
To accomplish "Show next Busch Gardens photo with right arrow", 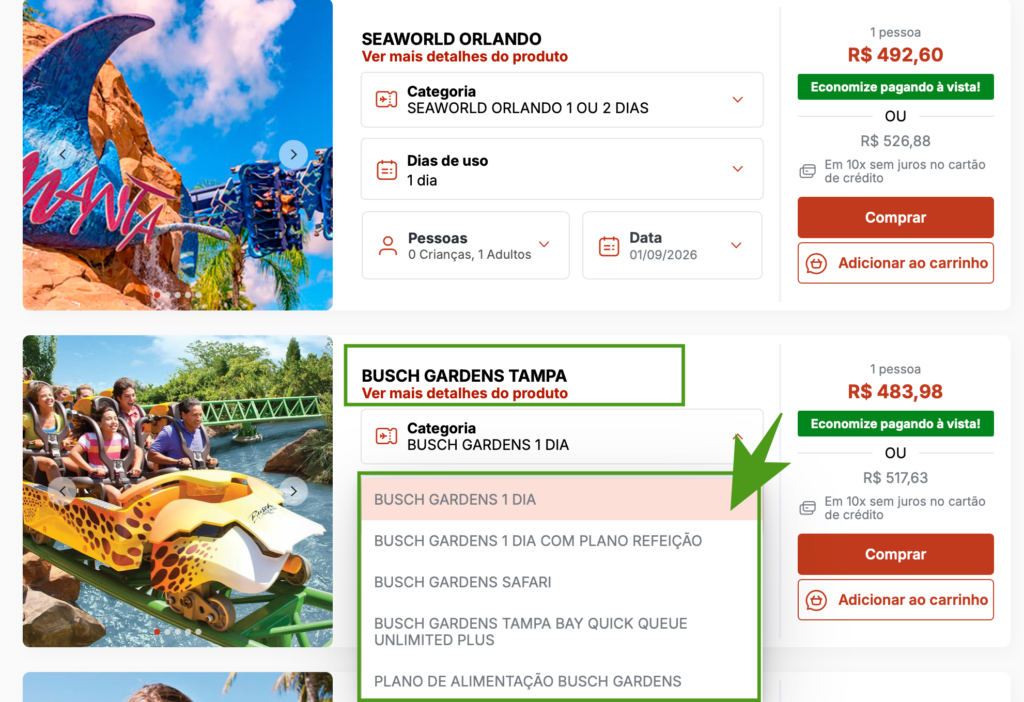I will coord(293,491).
